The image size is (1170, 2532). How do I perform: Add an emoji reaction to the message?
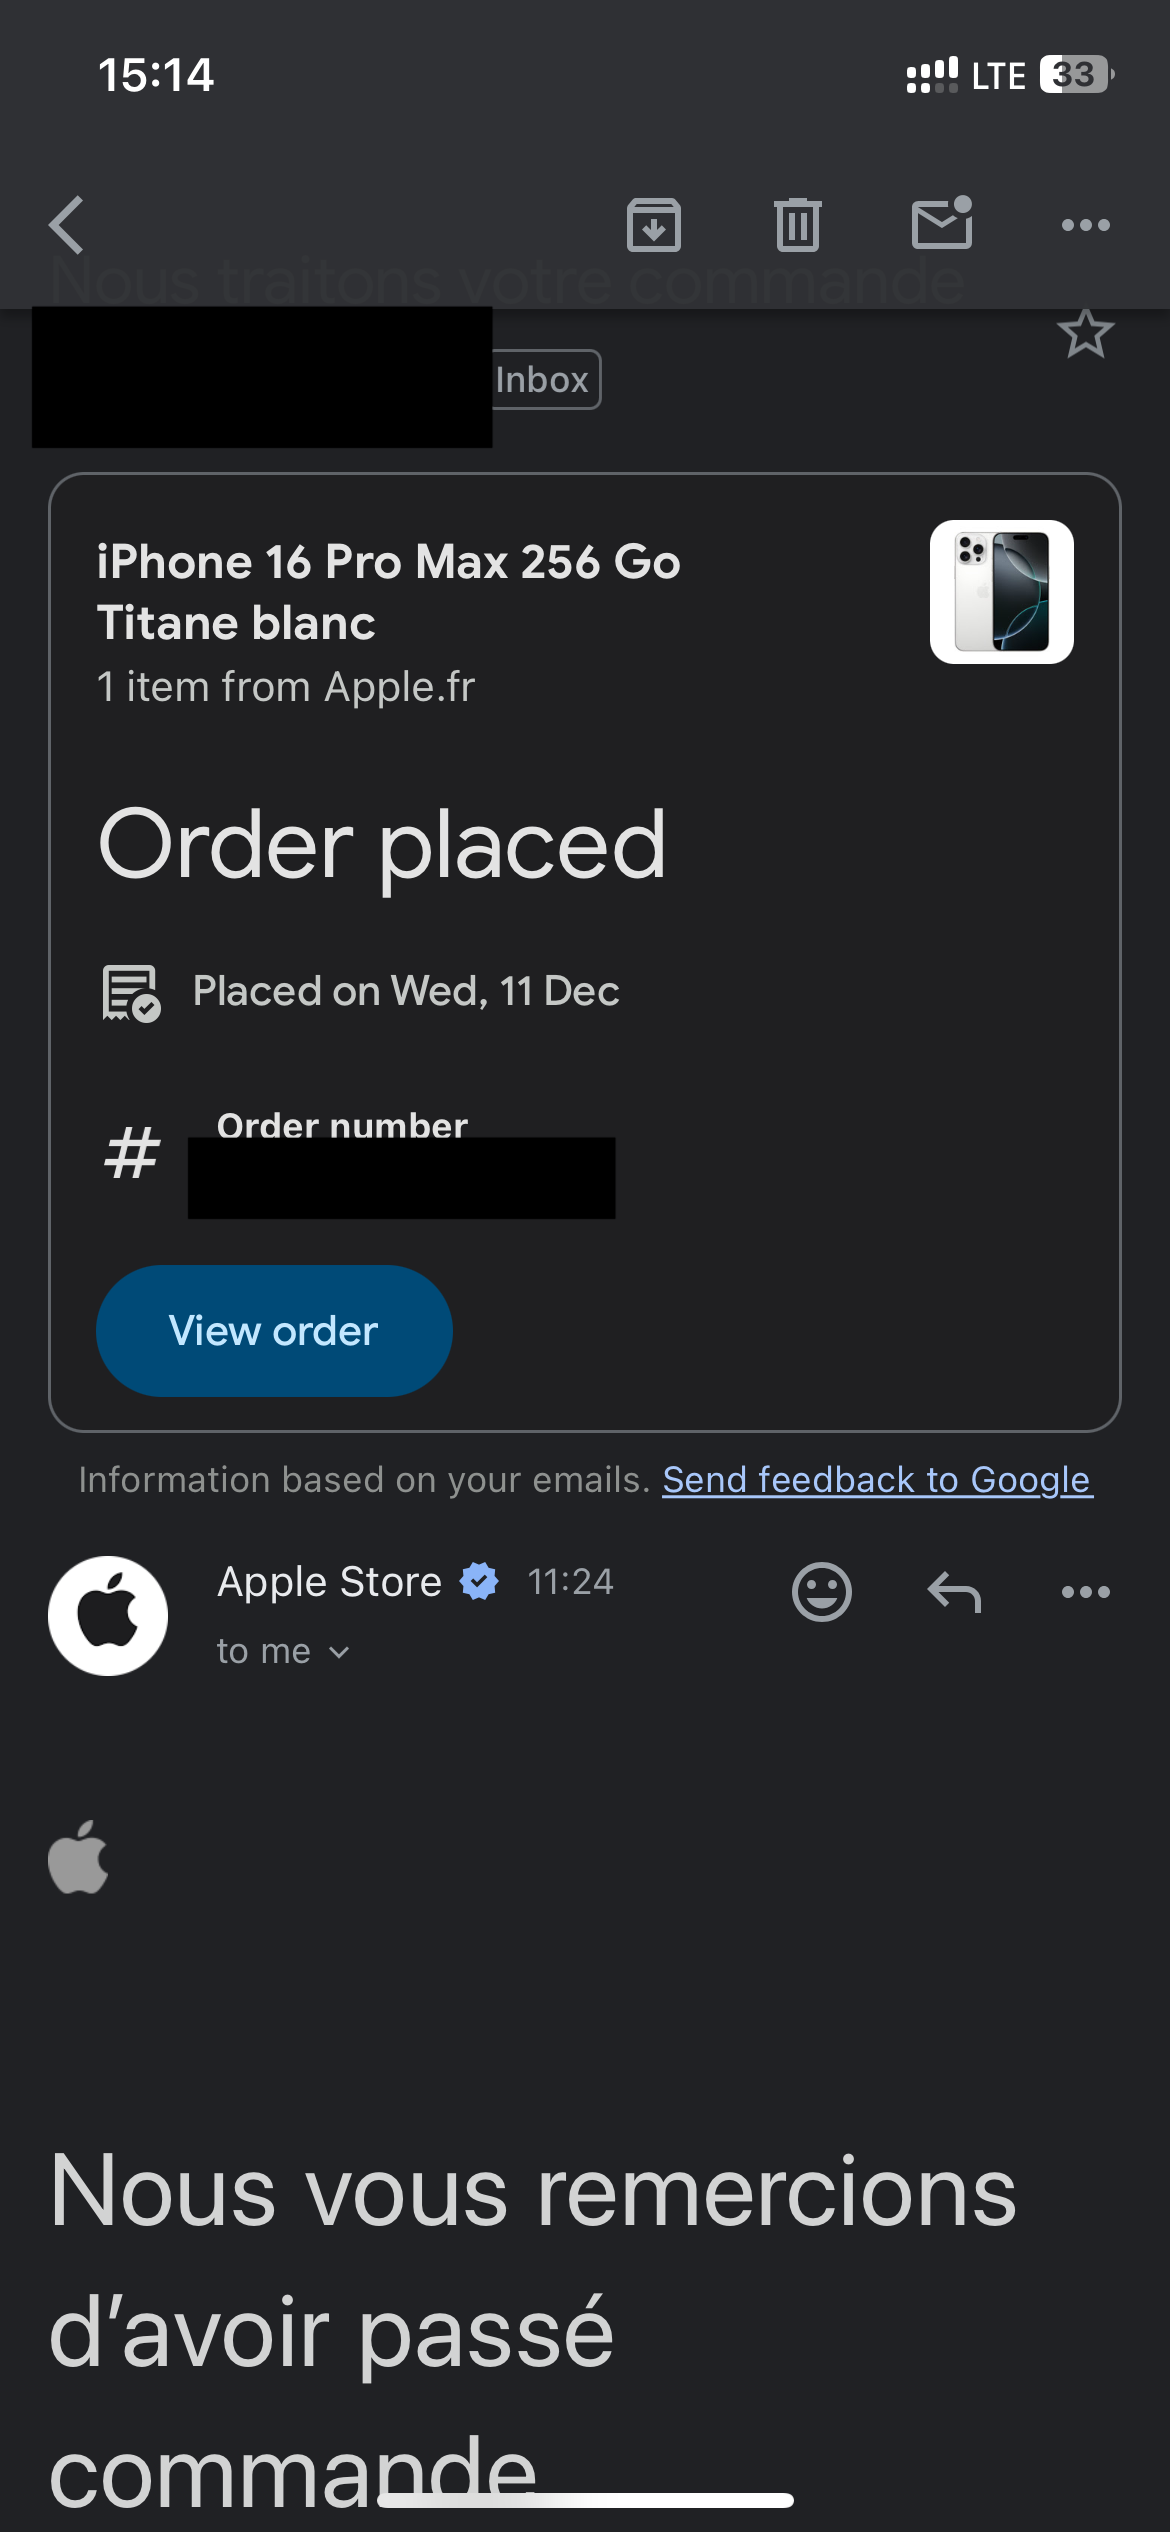coord(821,1591)
